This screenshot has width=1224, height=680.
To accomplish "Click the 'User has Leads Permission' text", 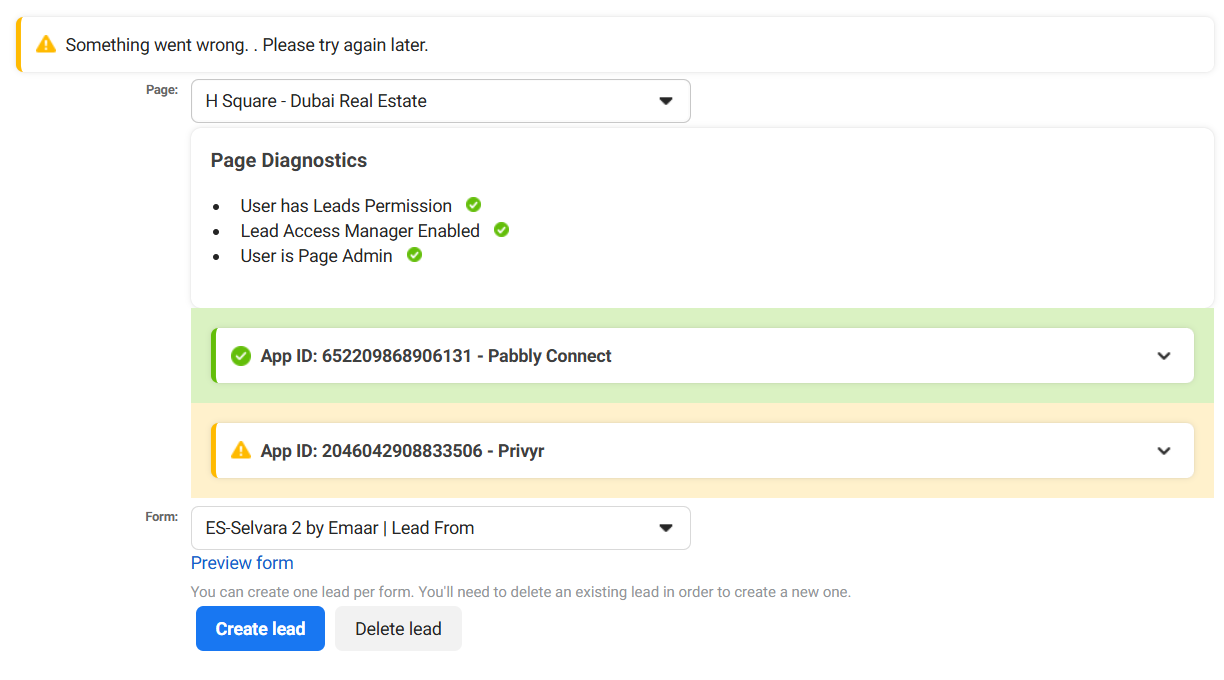I will click(346, 206).
